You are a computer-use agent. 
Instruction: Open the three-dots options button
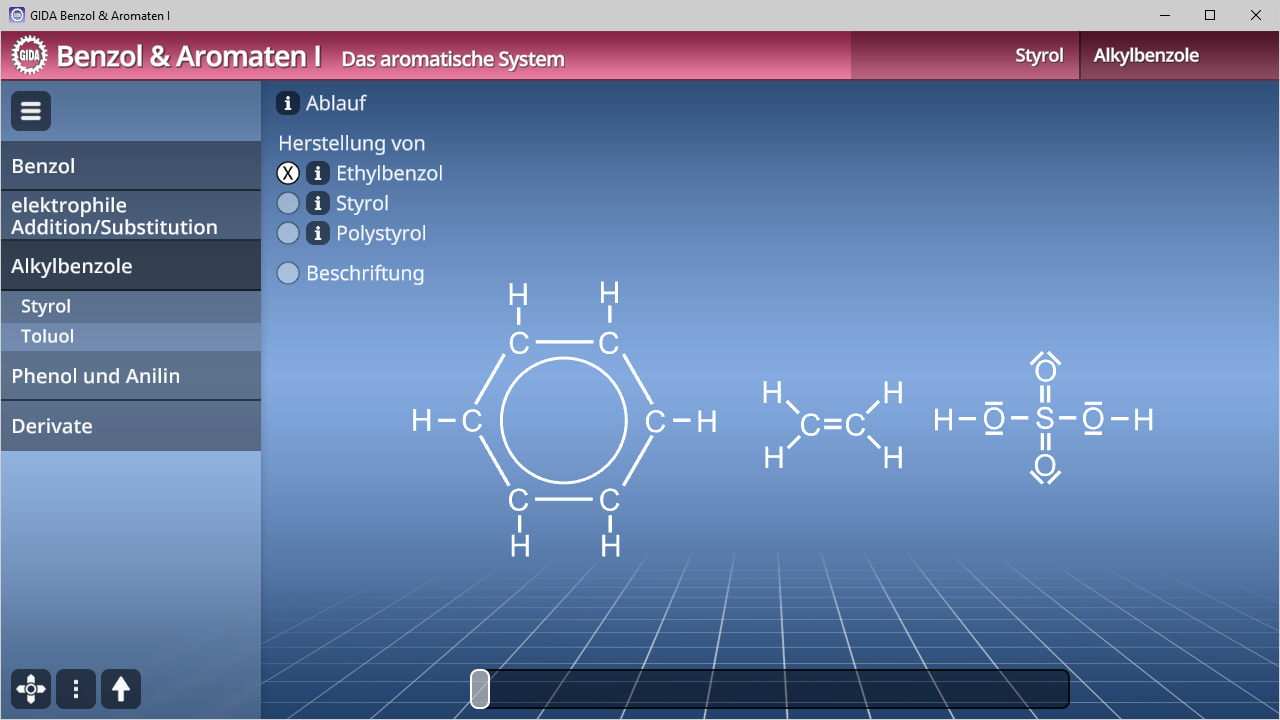76,689
